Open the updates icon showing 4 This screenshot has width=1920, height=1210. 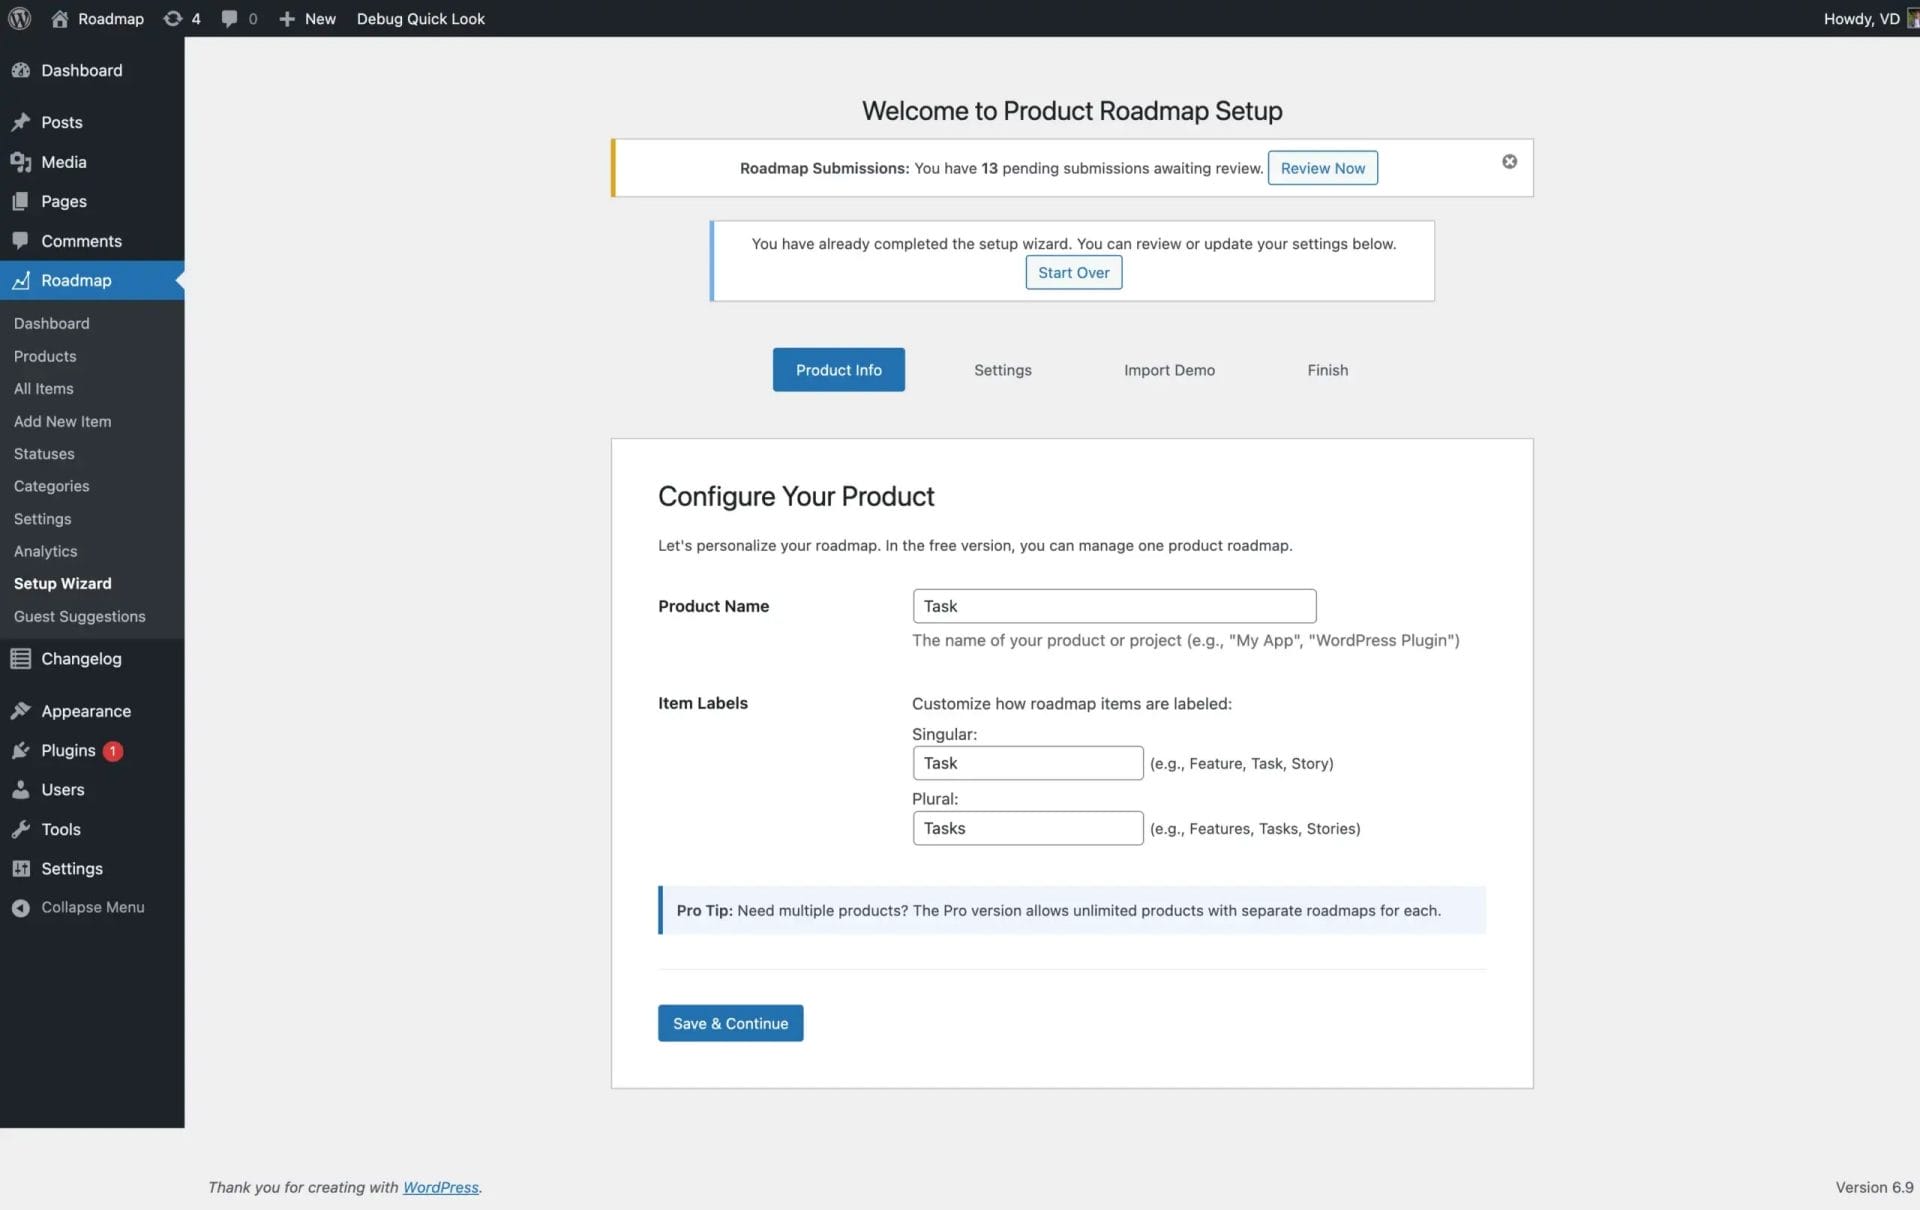[x=181, y=18]
